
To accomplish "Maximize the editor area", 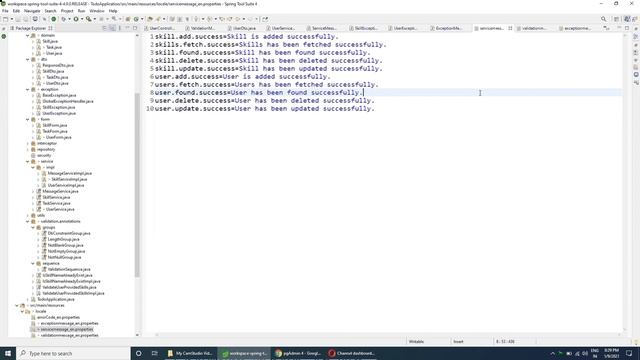I will pyautogui.click(x=627, y=28).
